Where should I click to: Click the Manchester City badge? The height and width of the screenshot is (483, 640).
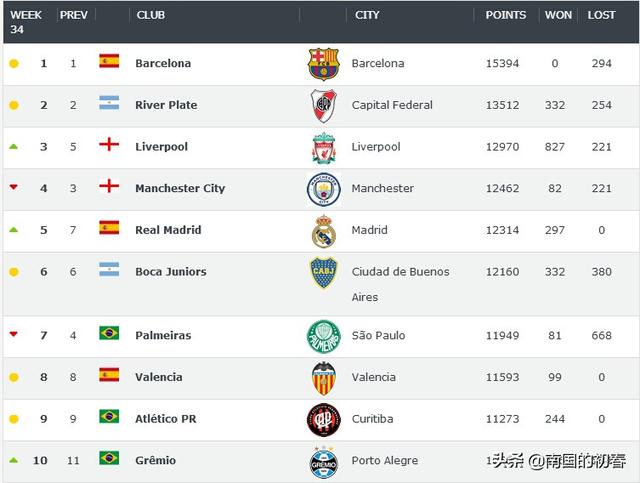pyautogui.click(x=324, y=189)
